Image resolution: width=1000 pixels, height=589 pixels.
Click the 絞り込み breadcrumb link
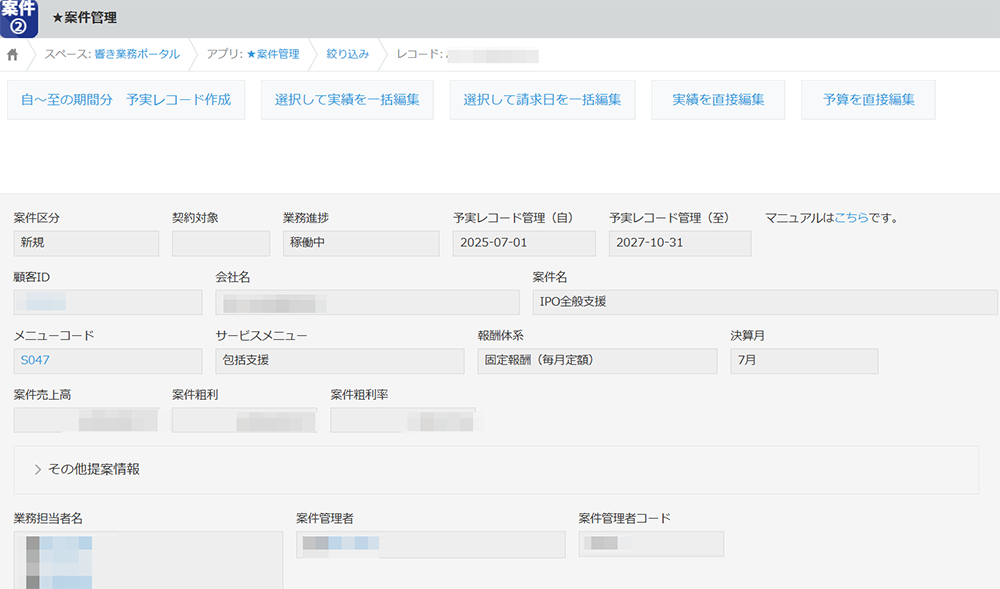pyautogui.click(x=348, y=54)
